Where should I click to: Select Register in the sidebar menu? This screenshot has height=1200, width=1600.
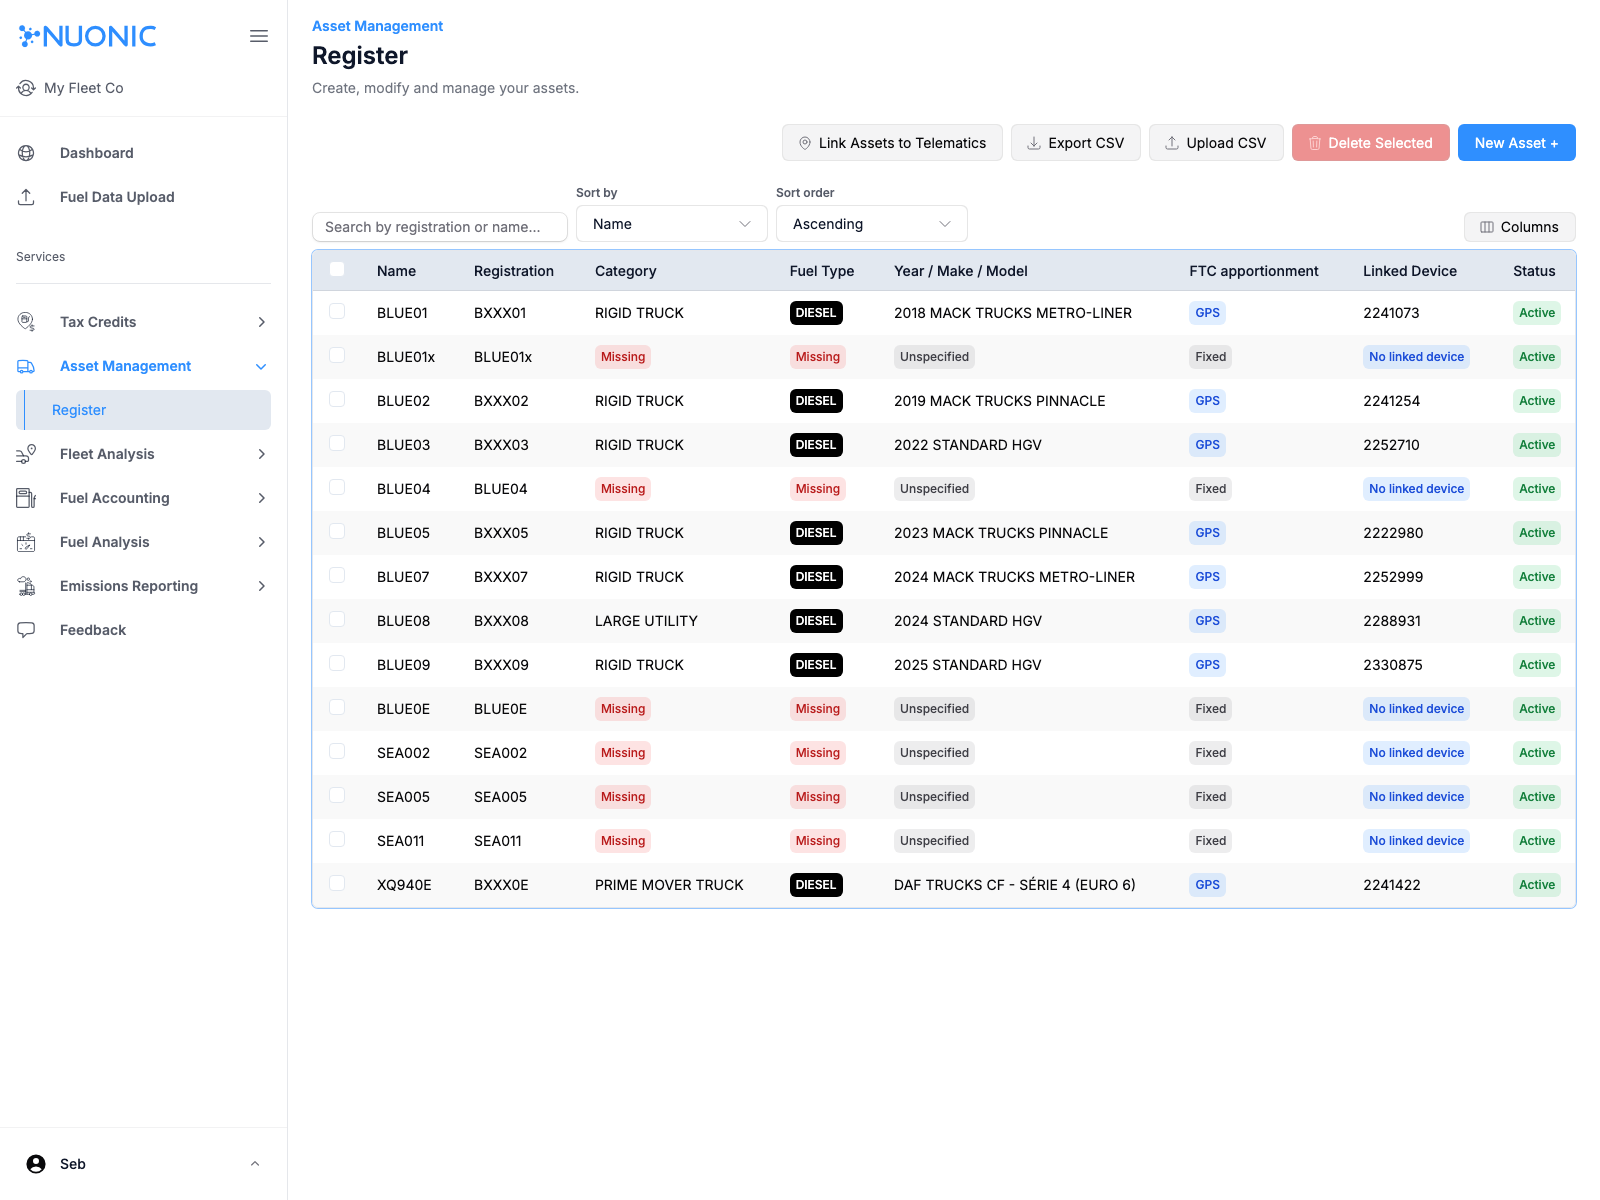(79, 409)
